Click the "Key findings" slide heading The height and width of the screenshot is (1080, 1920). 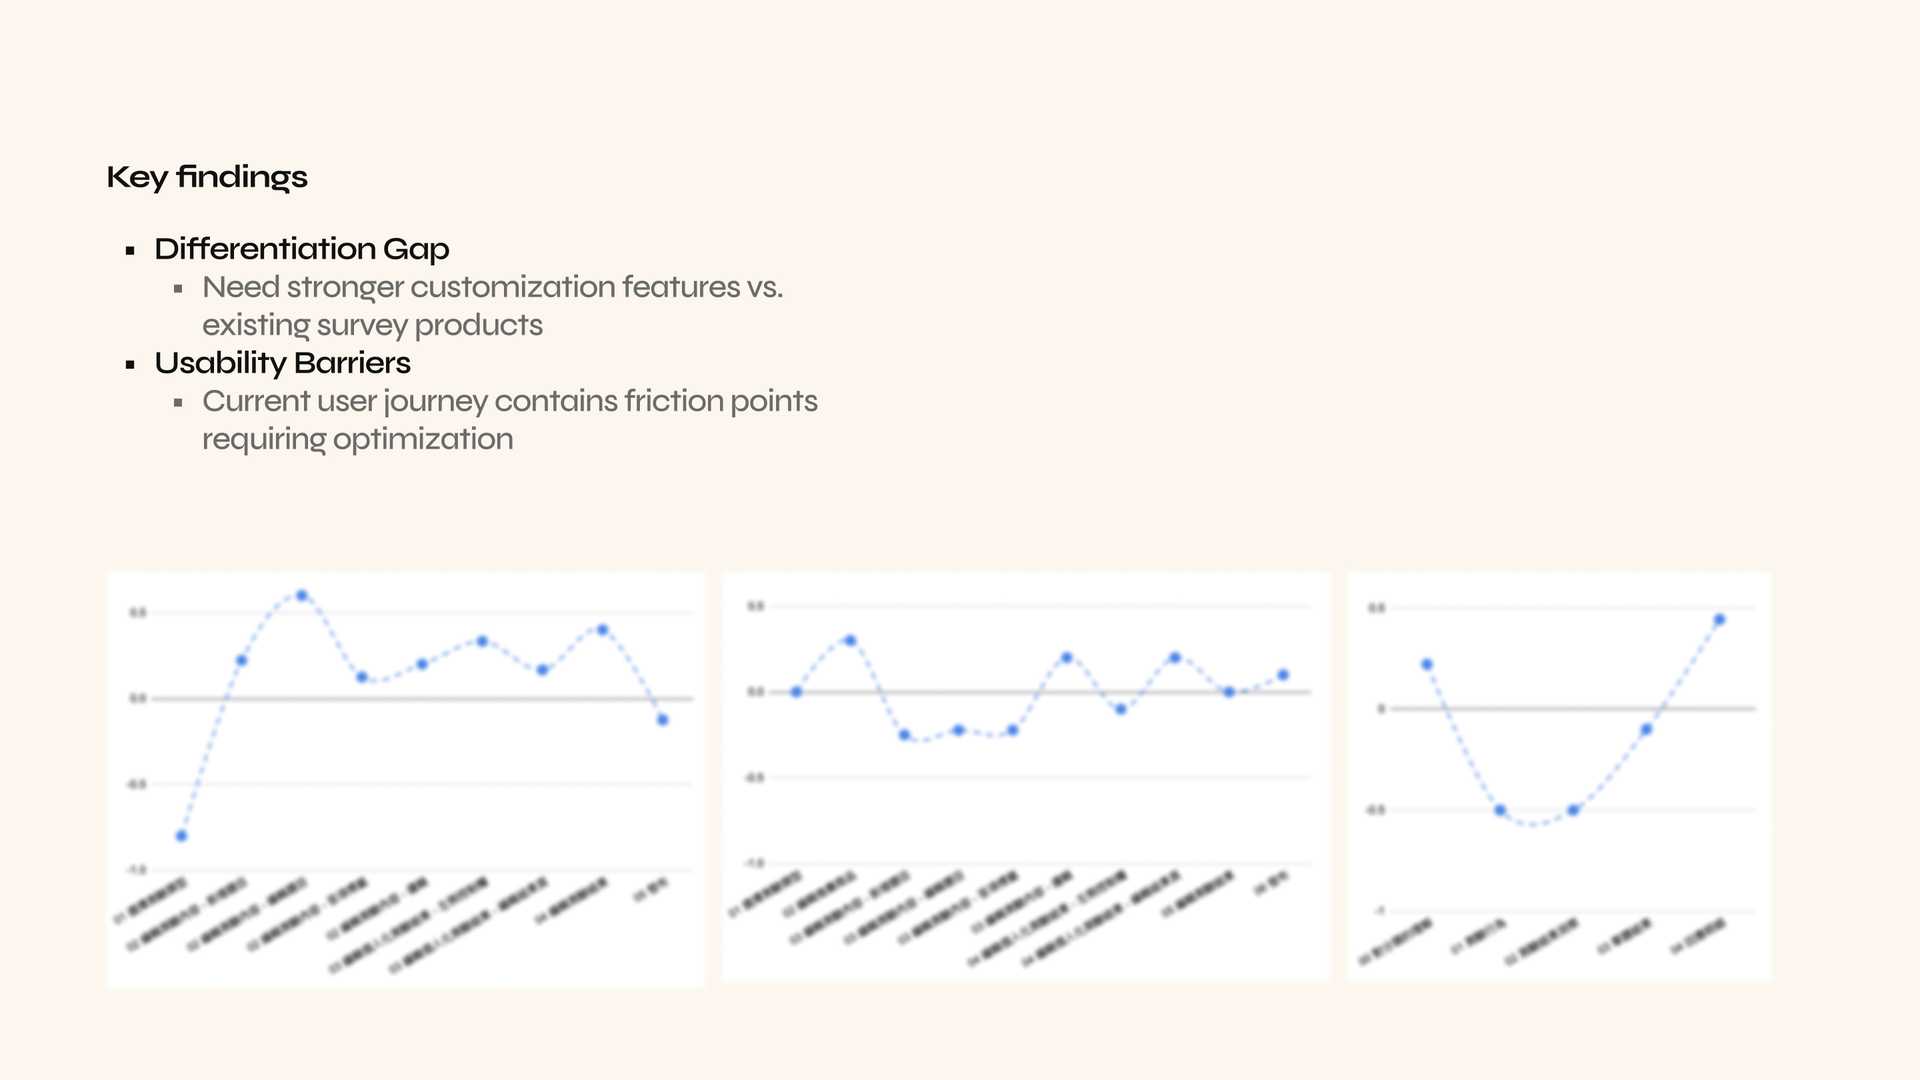click(207, 177)
